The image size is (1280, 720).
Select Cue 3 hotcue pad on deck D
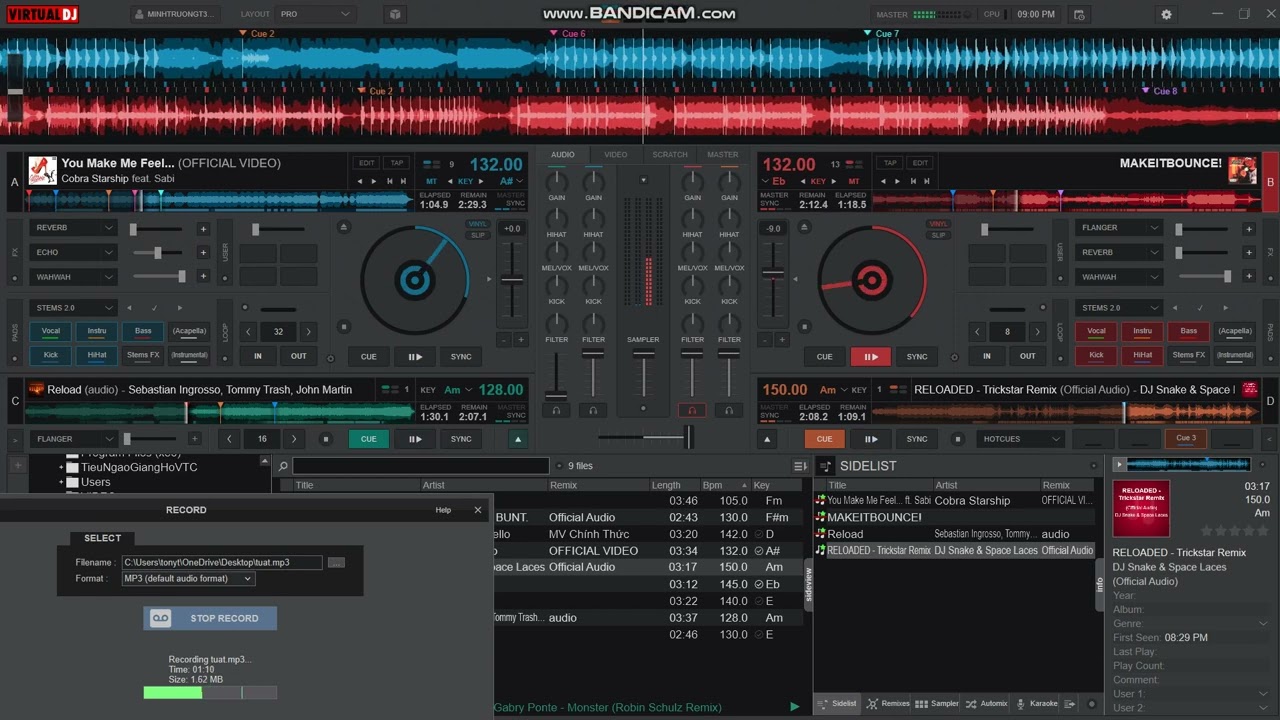tap(1186, 438)
